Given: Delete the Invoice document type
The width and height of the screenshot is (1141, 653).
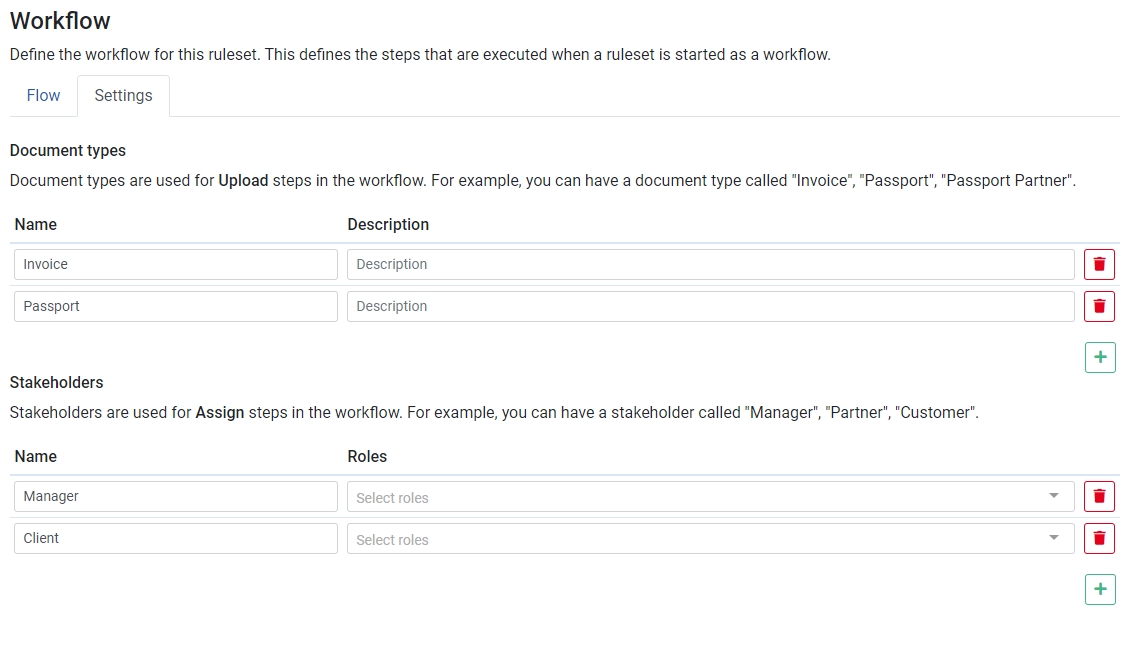Looking at the screenshot, I should click(1100, 265).
